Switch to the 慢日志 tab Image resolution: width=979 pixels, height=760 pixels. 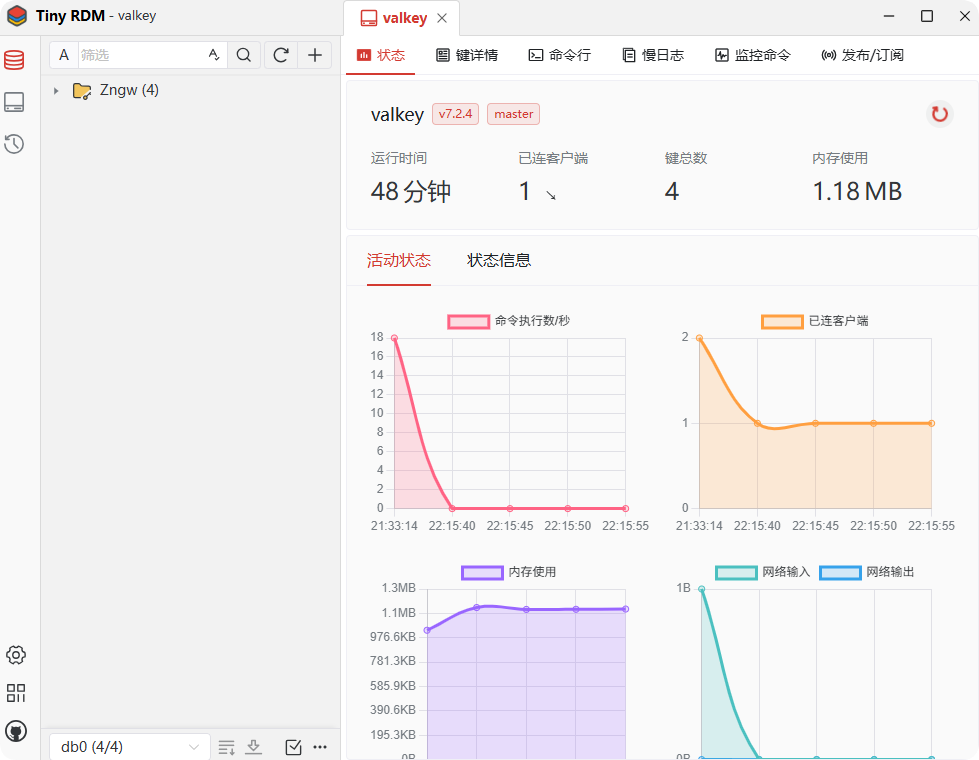[653, 55]
